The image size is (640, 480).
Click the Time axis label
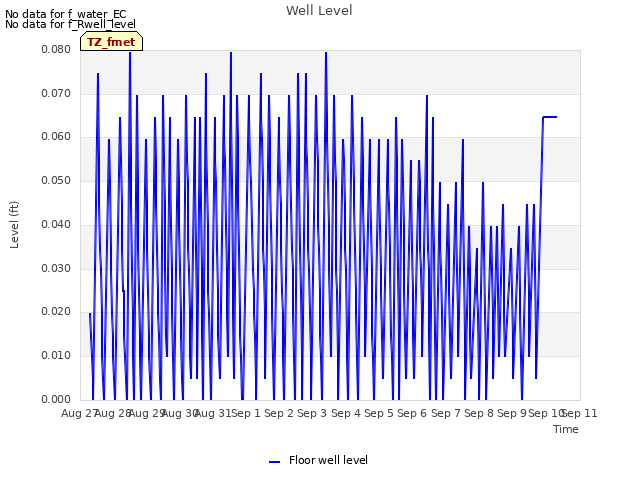566,429
